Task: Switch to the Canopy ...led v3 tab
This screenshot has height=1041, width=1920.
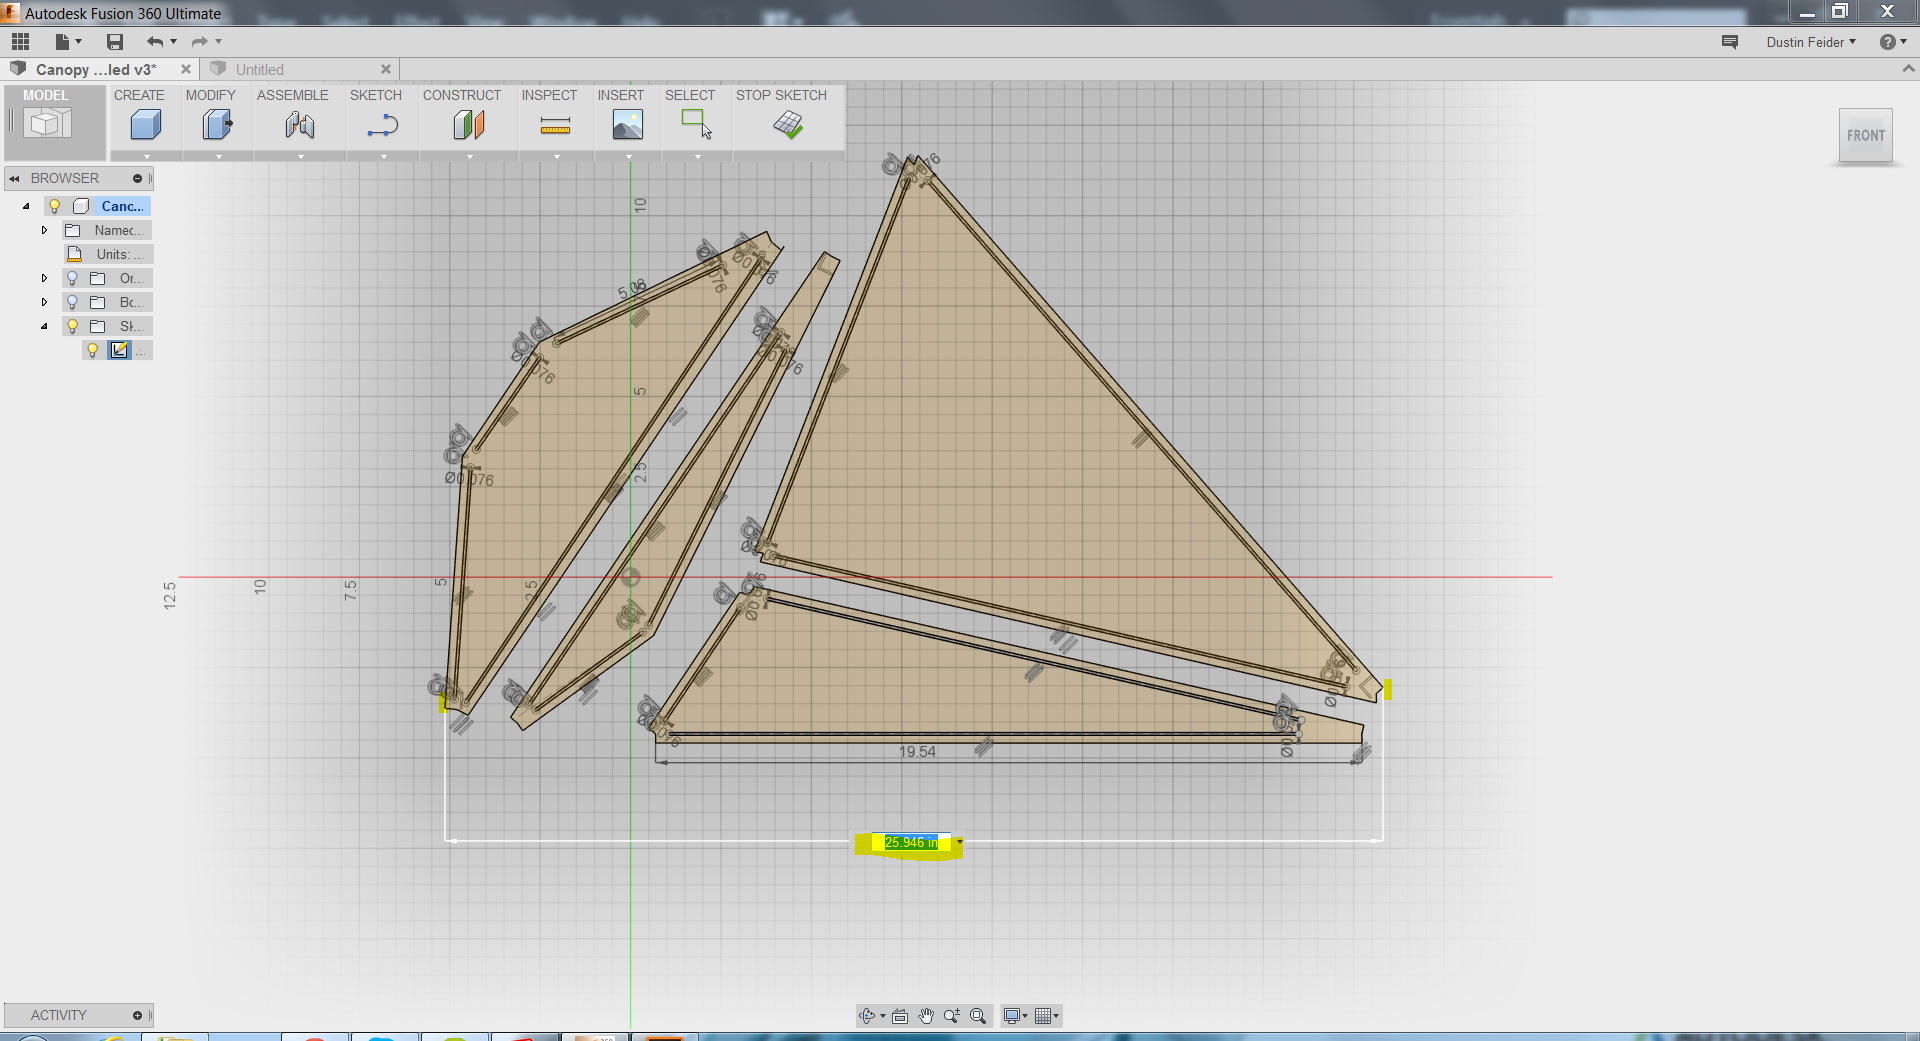Action: [x=96, y=69]
